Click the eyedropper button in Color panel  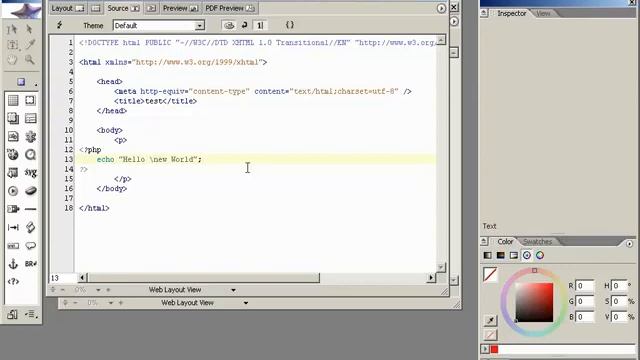coord(490,320)
